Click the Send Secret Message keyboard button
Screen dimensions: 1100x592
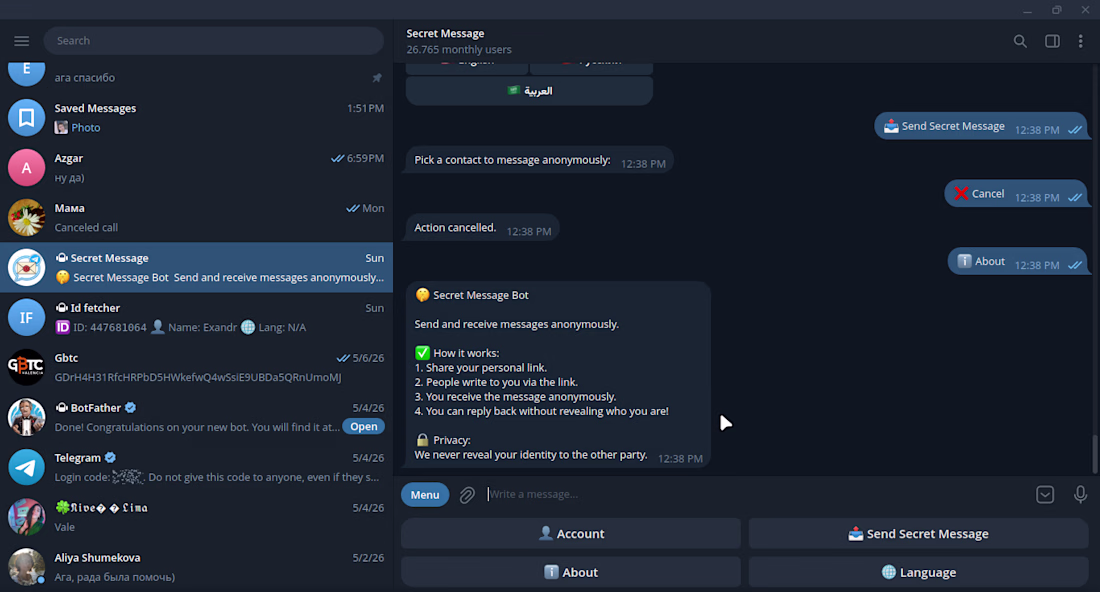[x=918, y=534]
